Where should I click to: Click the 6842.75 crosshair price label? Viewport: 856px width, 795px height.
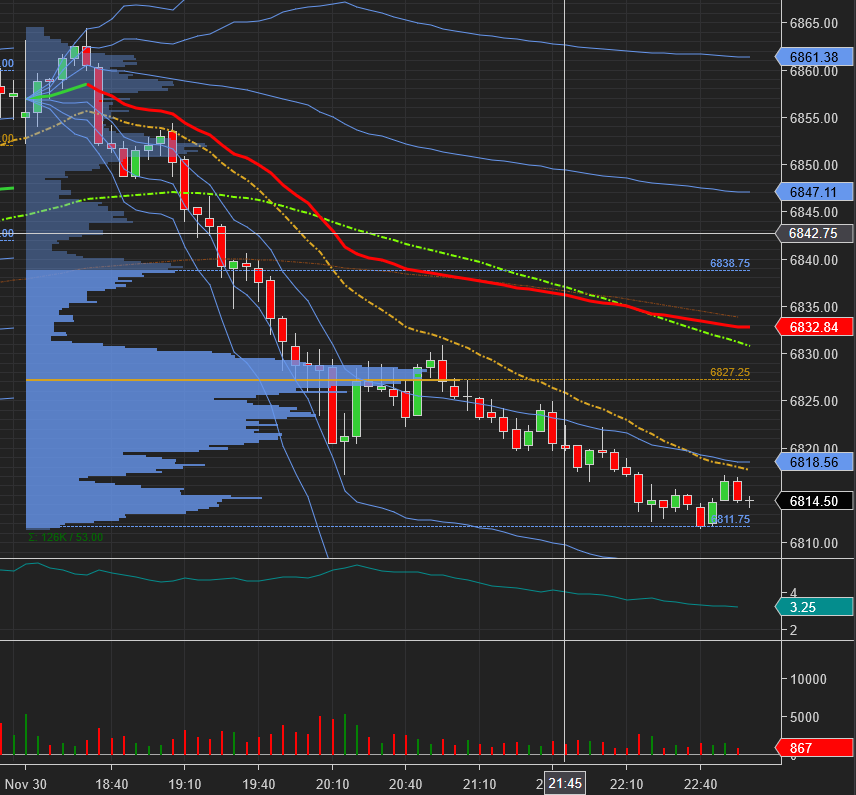(x=814, y=234)
